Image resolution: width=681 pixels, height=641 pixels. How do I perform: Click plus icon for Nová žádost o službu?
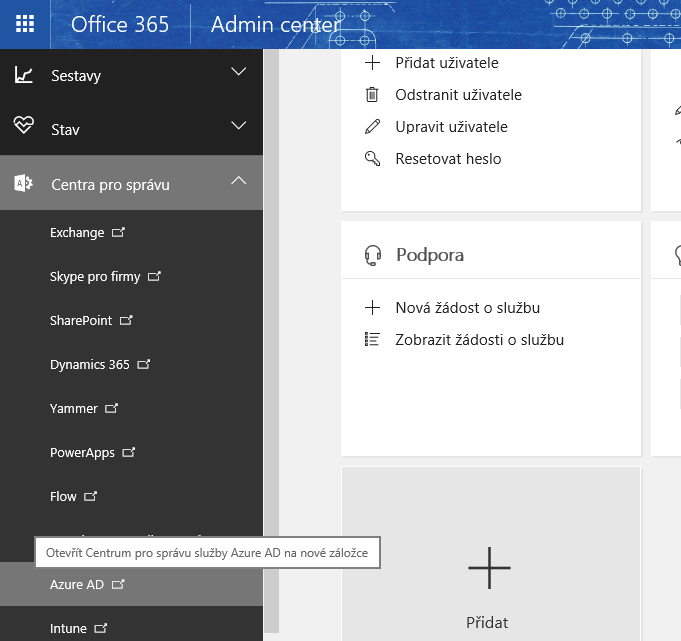click(x=372, y=307)
